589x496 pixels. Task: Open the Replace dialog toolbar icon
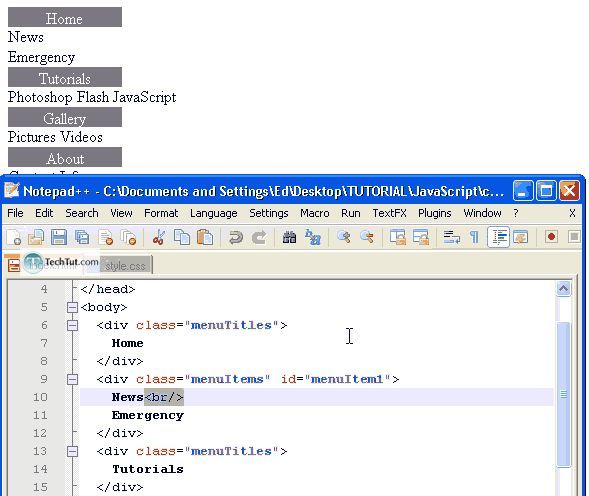coord(313,237)
